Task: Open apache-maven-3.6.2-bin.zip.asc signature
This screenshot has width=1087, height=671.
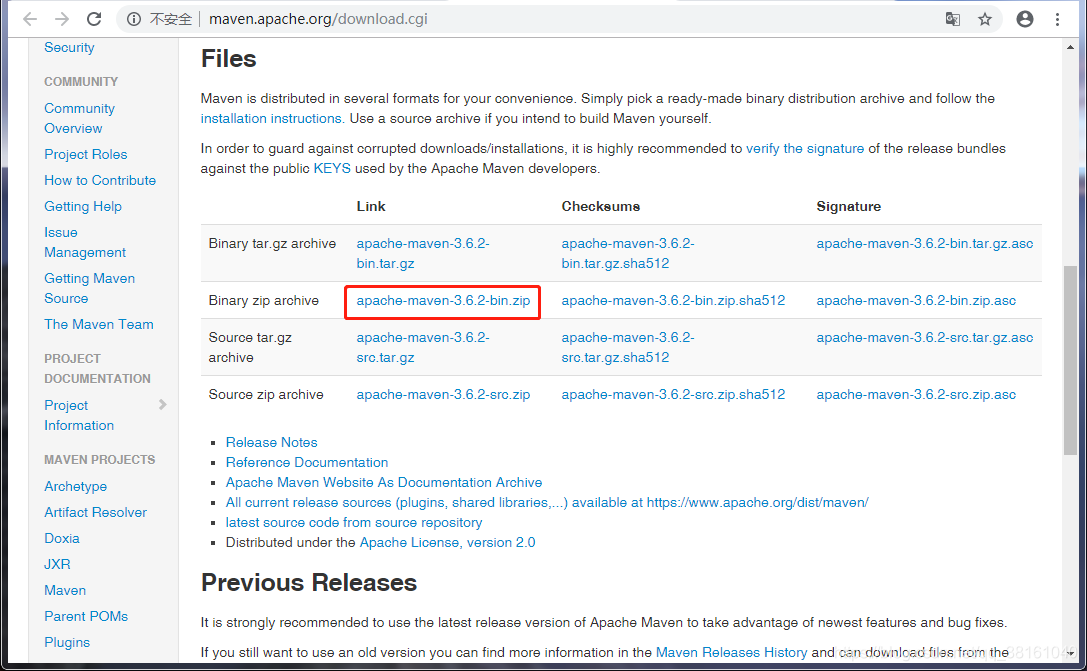Action: tap(916, 301)
